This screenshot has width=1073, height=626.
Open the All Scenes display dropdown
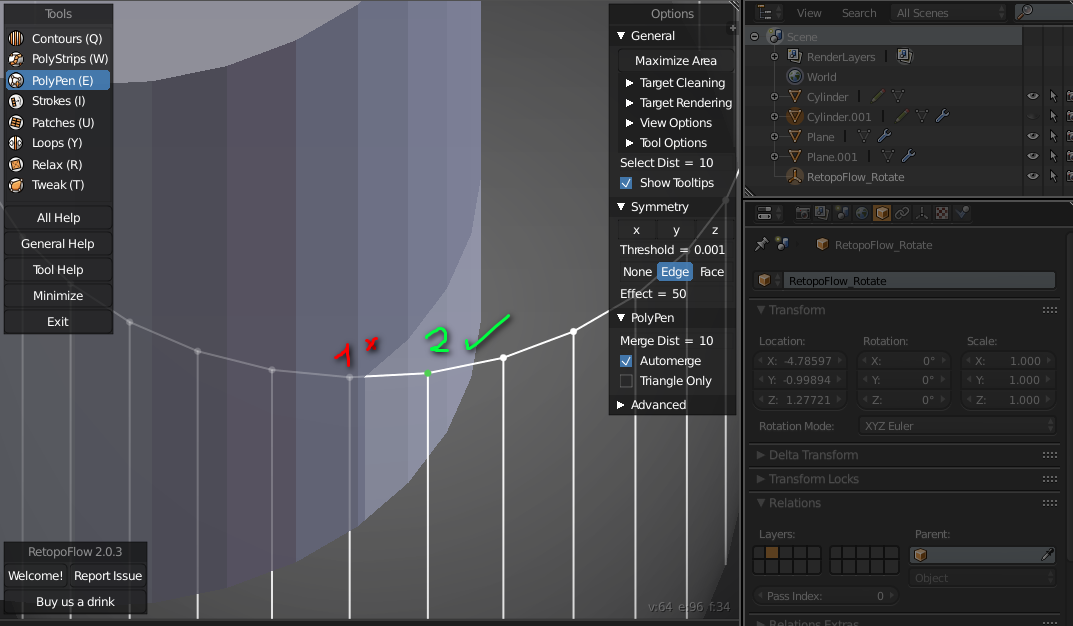tap(950, 12)
